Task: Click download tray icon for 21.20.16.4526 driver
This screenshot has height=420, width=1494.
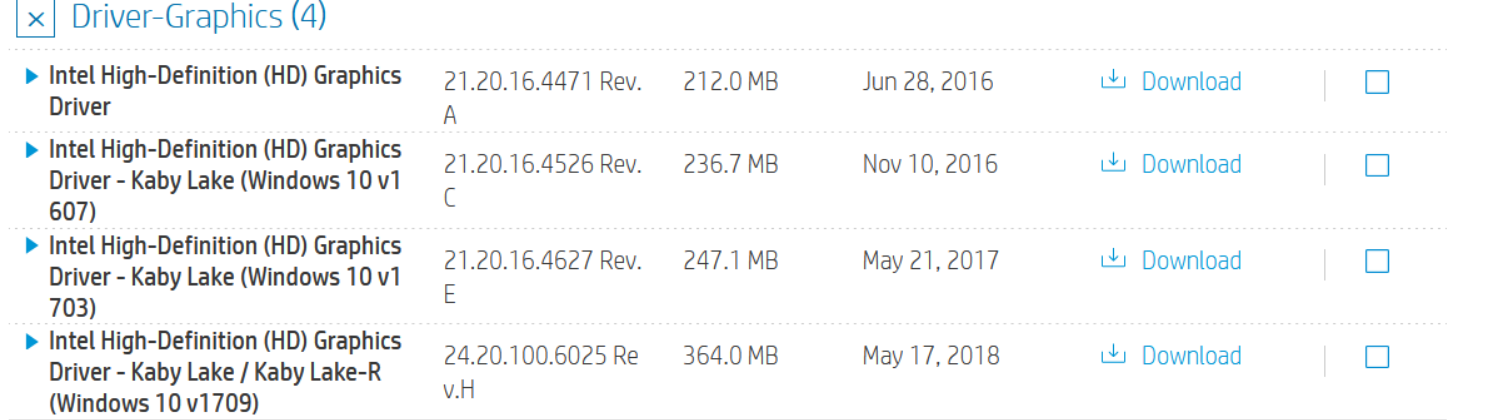Action: [x=1113, y=164]
